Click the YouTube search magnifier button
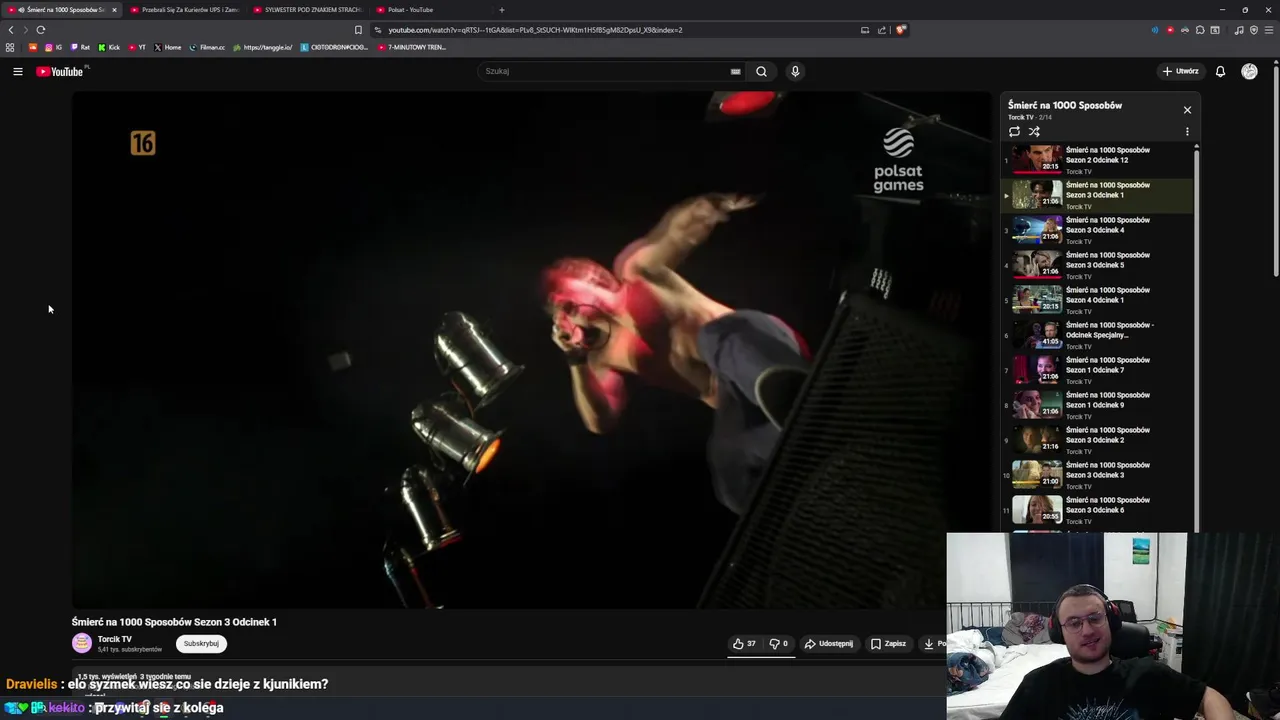This screenshot has height=720, width=1280. pos(761,71)
